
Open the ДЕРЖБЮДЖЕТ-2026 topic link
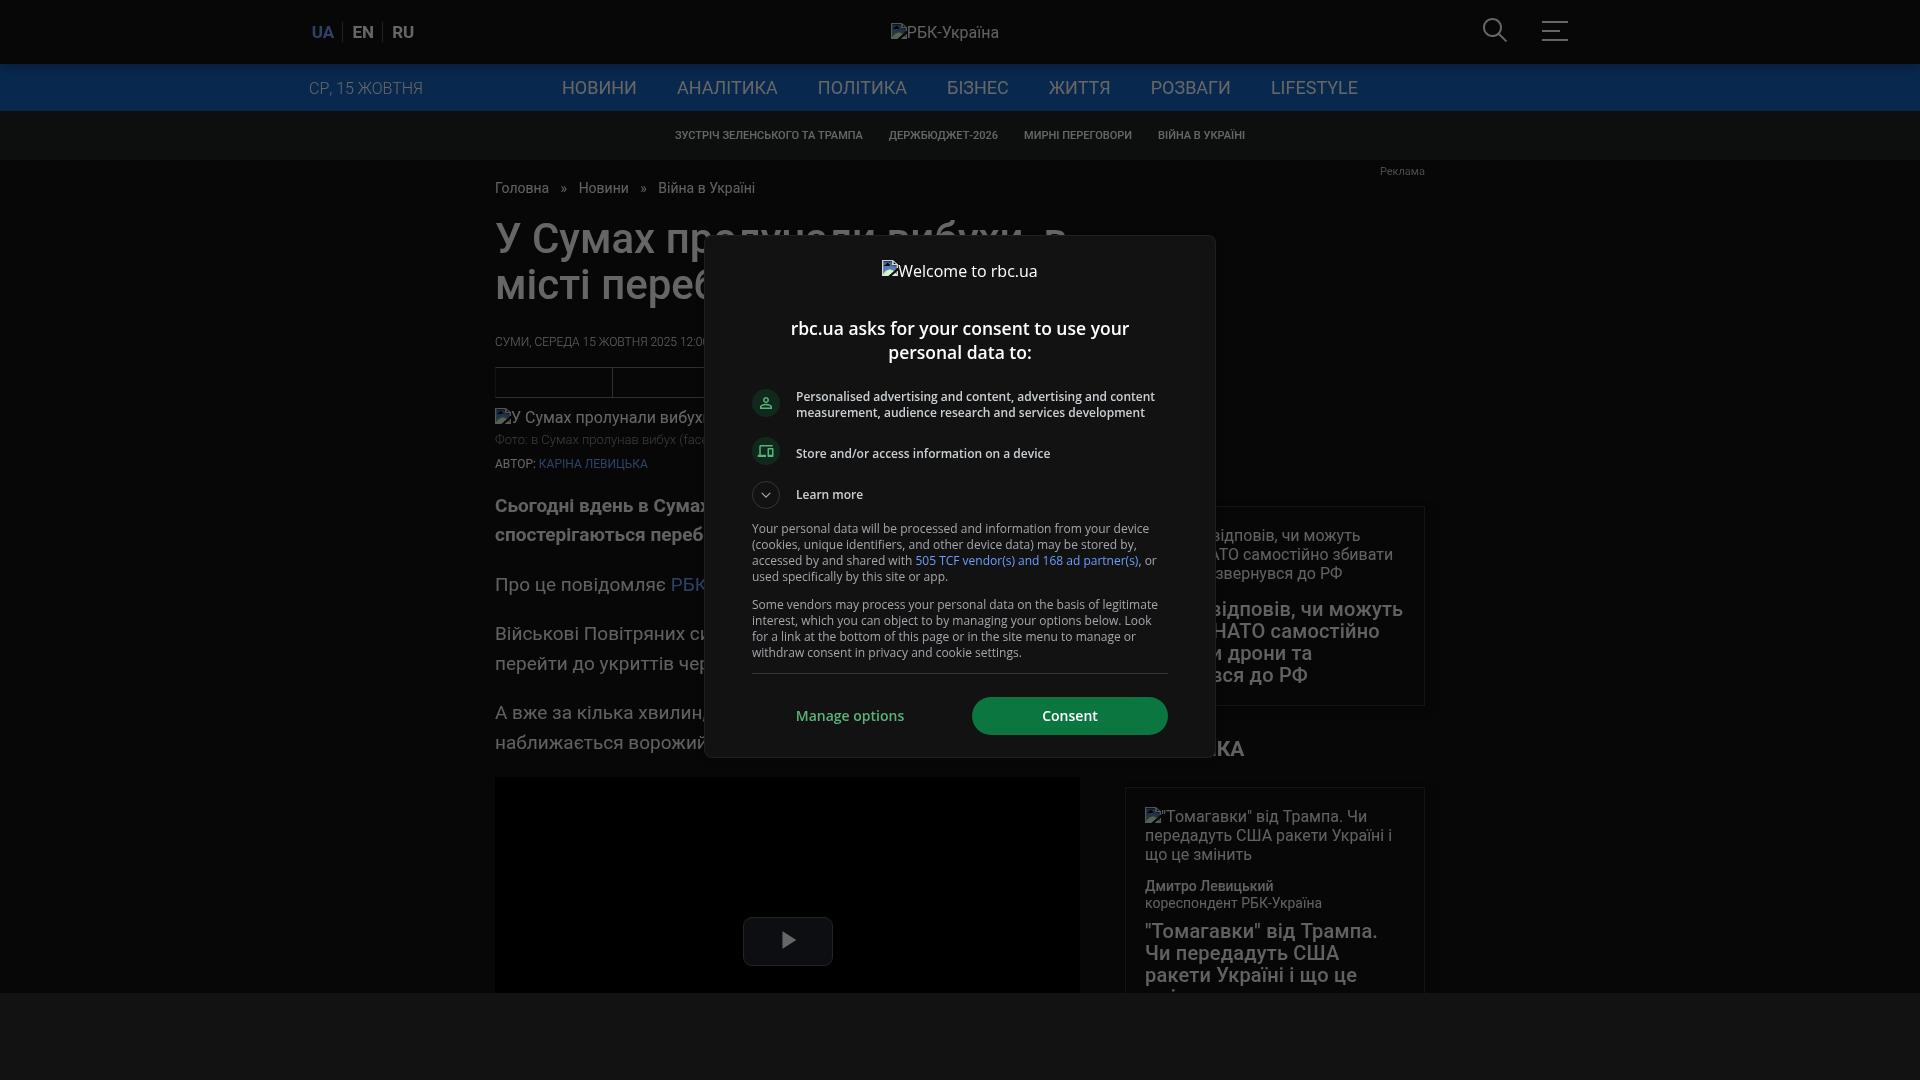(x=942, y=135)
